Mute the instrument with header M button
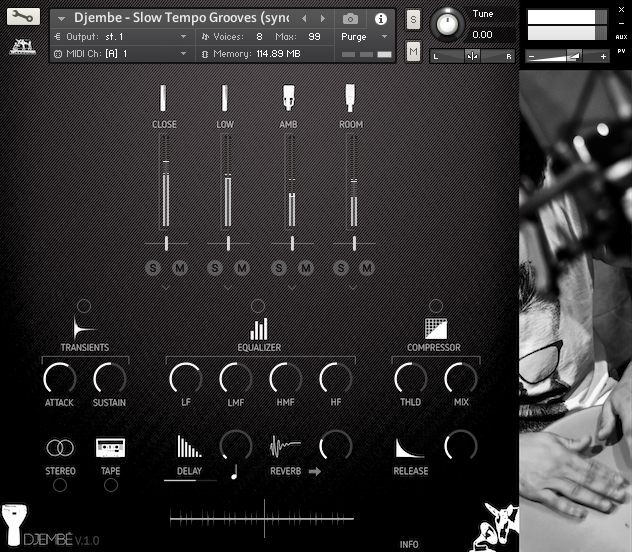 click(413, 51)
